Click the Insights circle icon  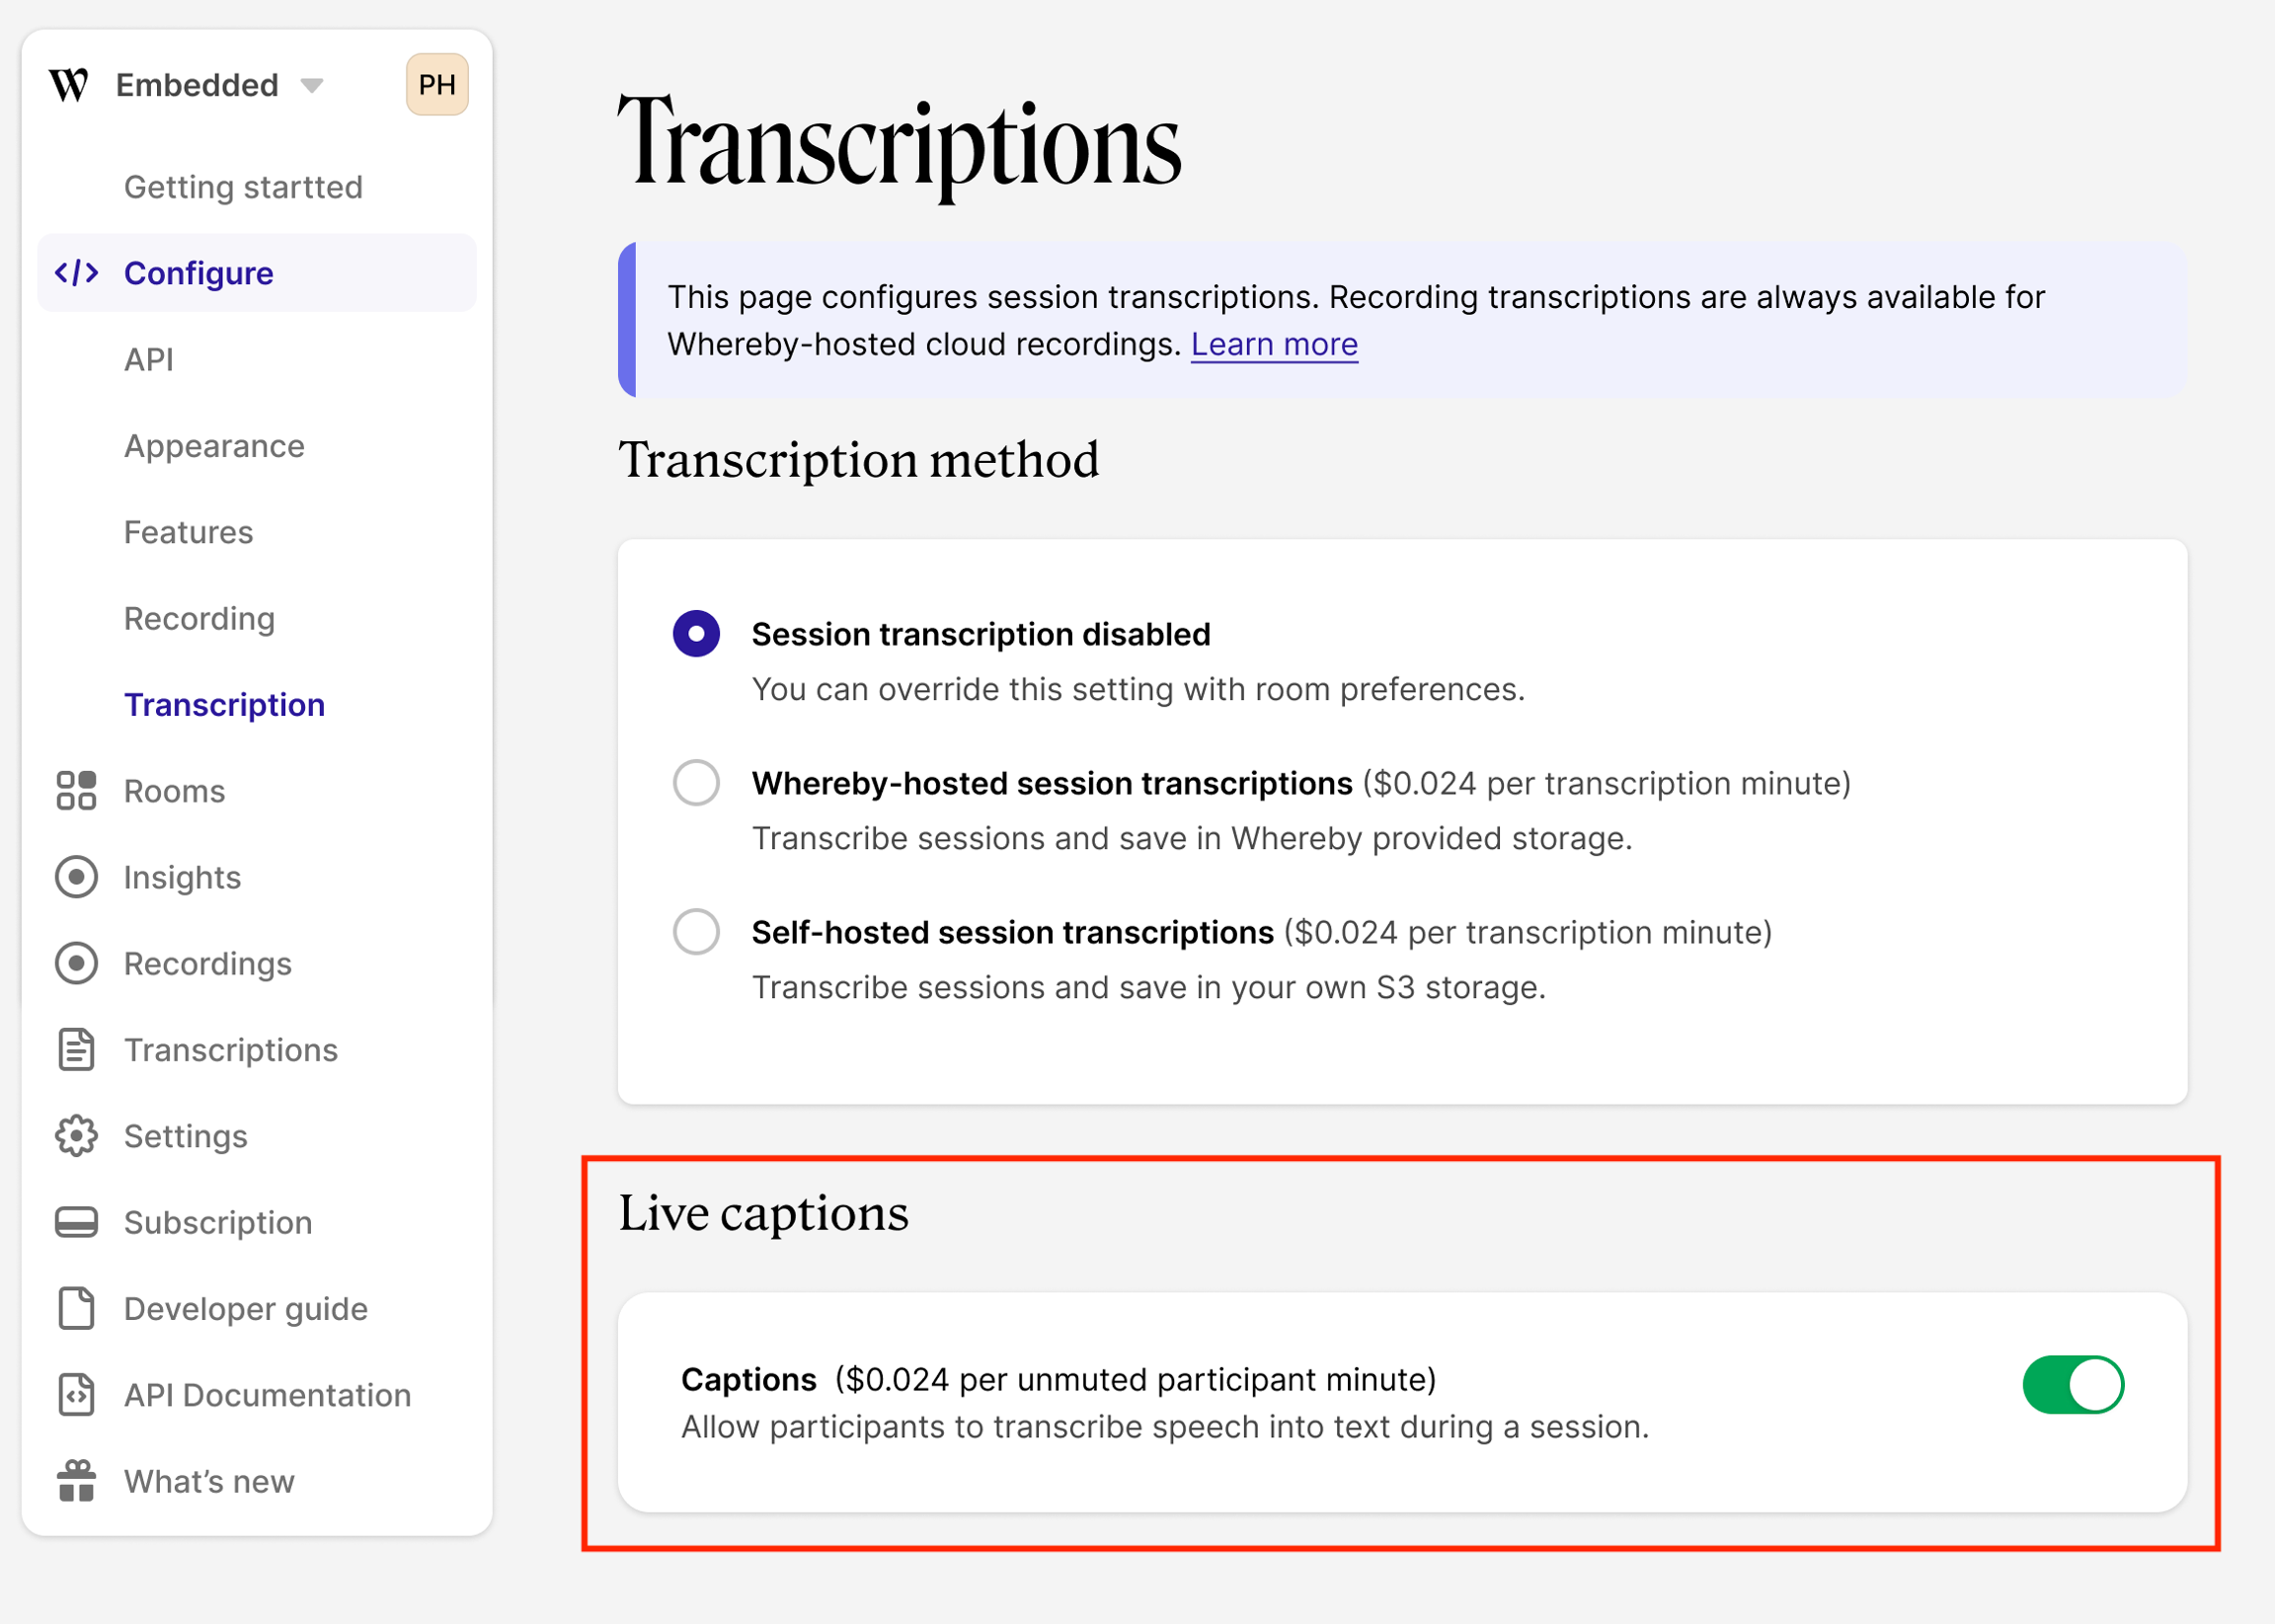[x=76, y=877]
